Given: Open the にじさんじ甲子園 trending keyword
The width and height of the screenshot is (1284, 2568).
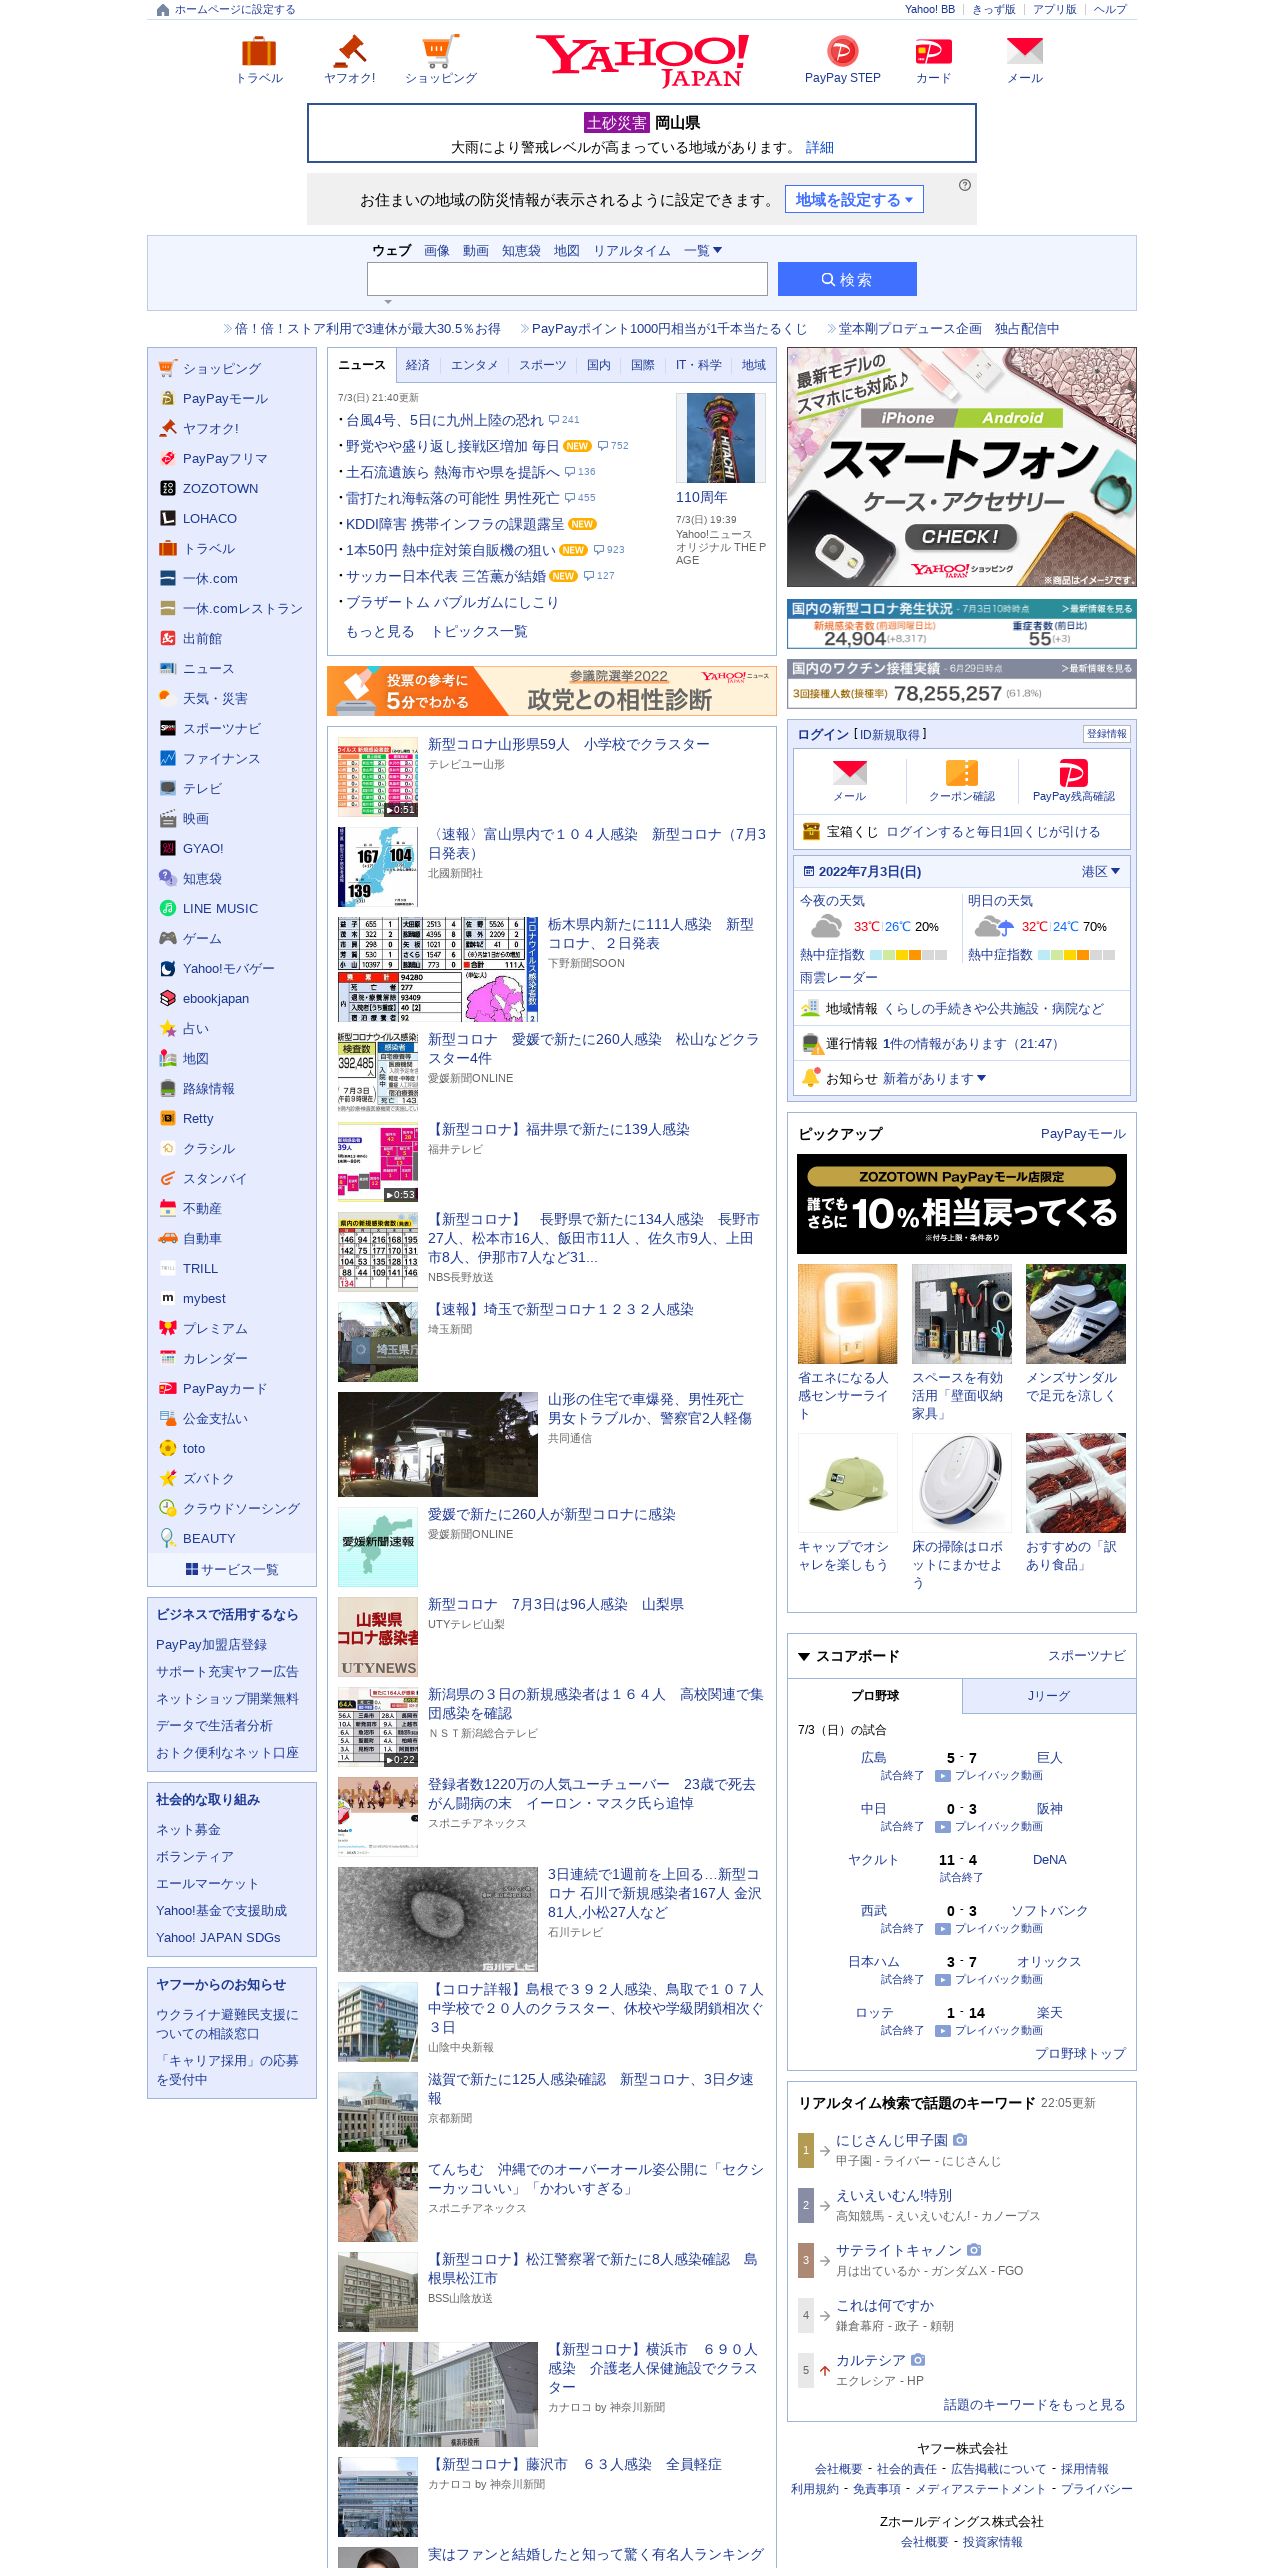Looking at the screenshot, I should pyautogui.click(x=891, y=2140).
